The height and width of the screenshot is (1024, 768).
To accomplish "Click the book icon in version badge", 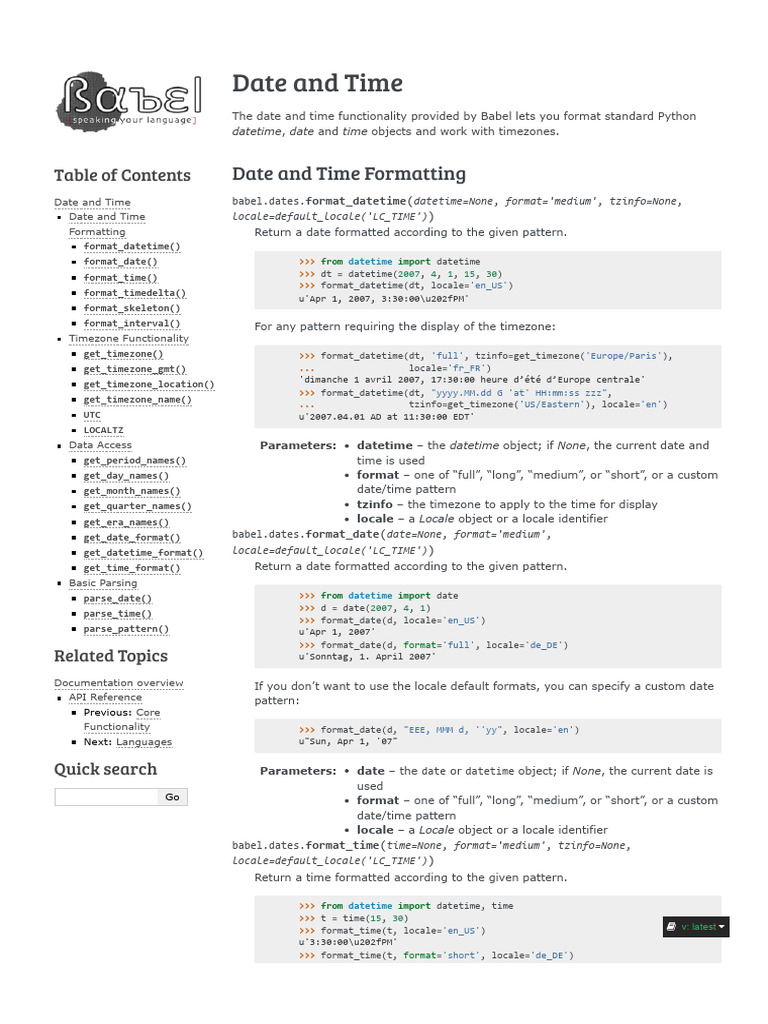I will [671, 927].
